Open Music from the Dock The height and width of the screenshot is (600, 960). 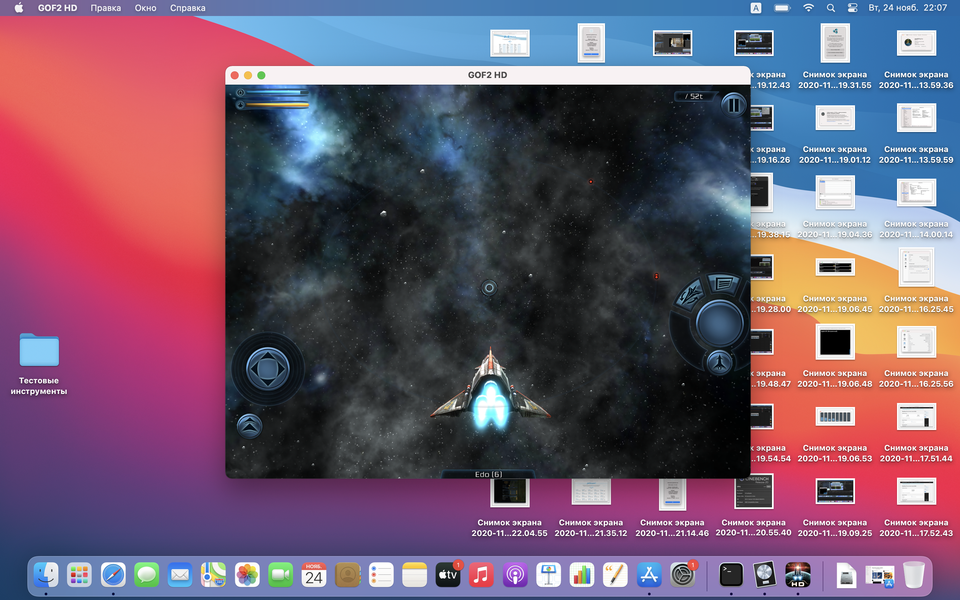[x=481, y=575]
